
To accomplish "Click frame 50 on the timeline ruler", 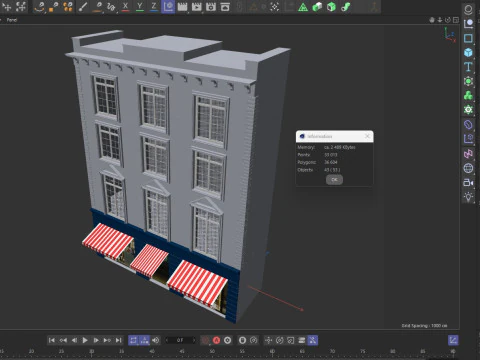I will tap(212, 351).
